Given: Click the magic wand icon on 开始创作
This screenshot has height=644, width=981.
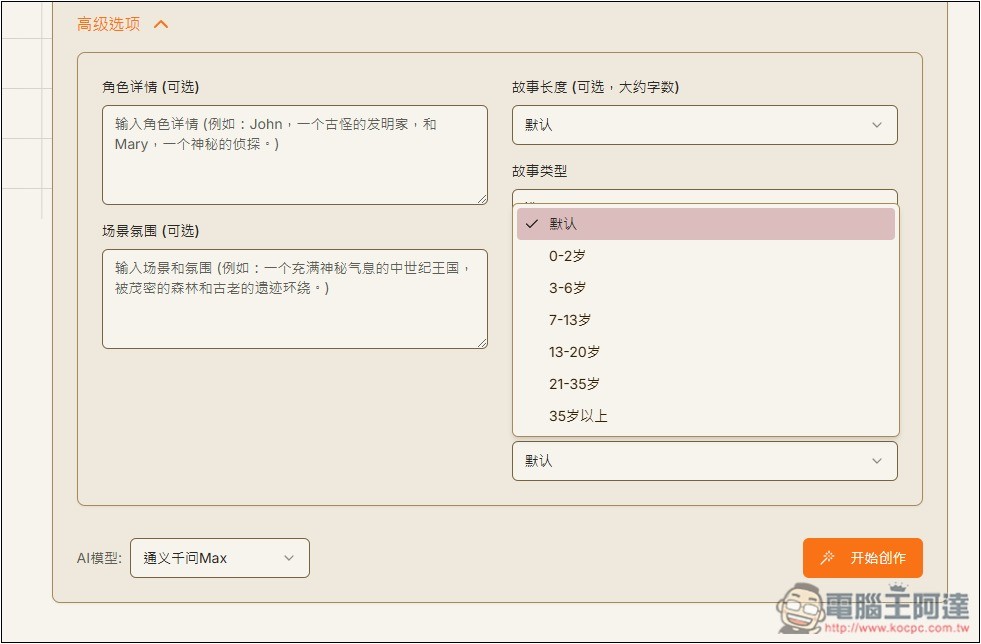Looking at the screenshot, I should [x=827, y=558].
